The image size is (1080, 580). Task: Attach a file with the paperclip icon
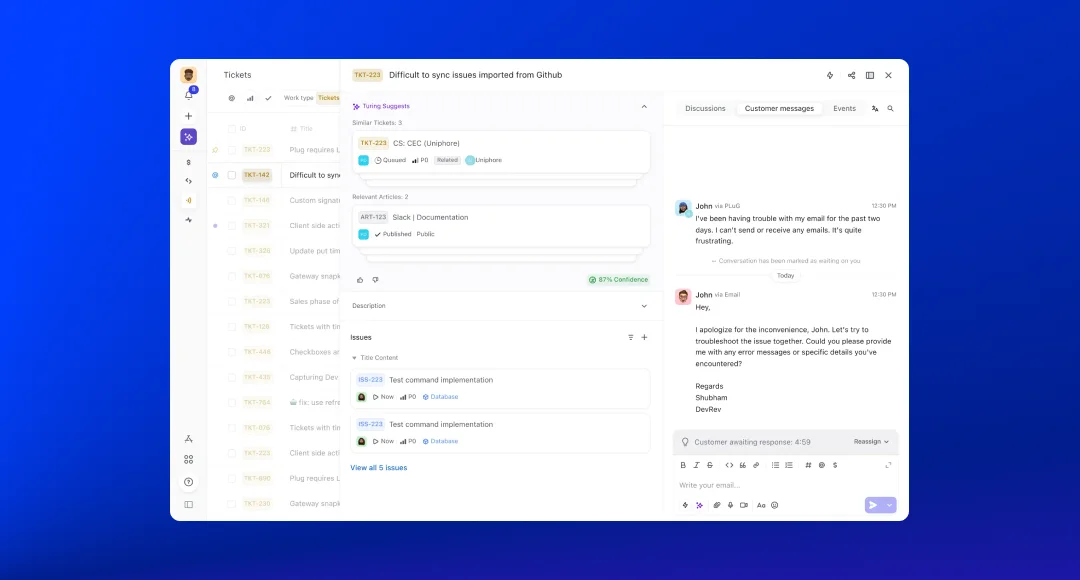pos(717,505)
